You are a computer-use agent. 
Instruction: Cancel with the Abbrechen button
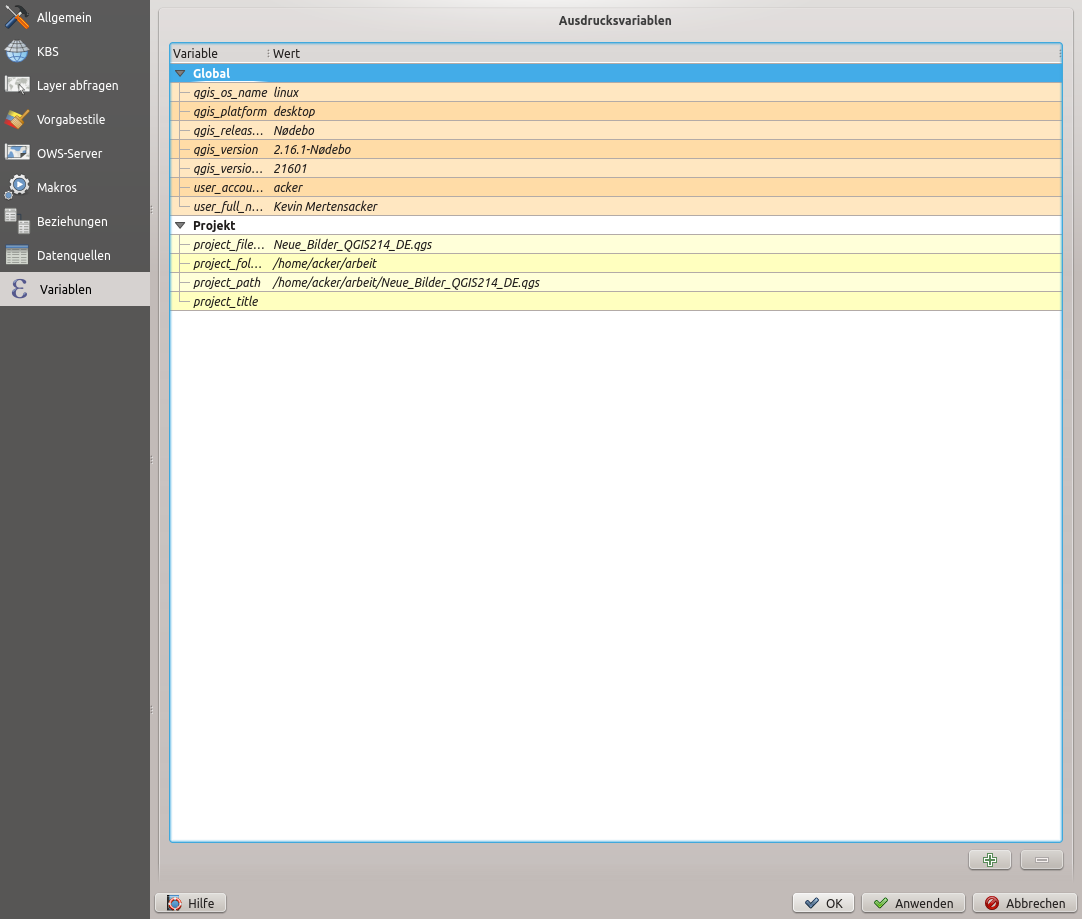[1025, 903]
